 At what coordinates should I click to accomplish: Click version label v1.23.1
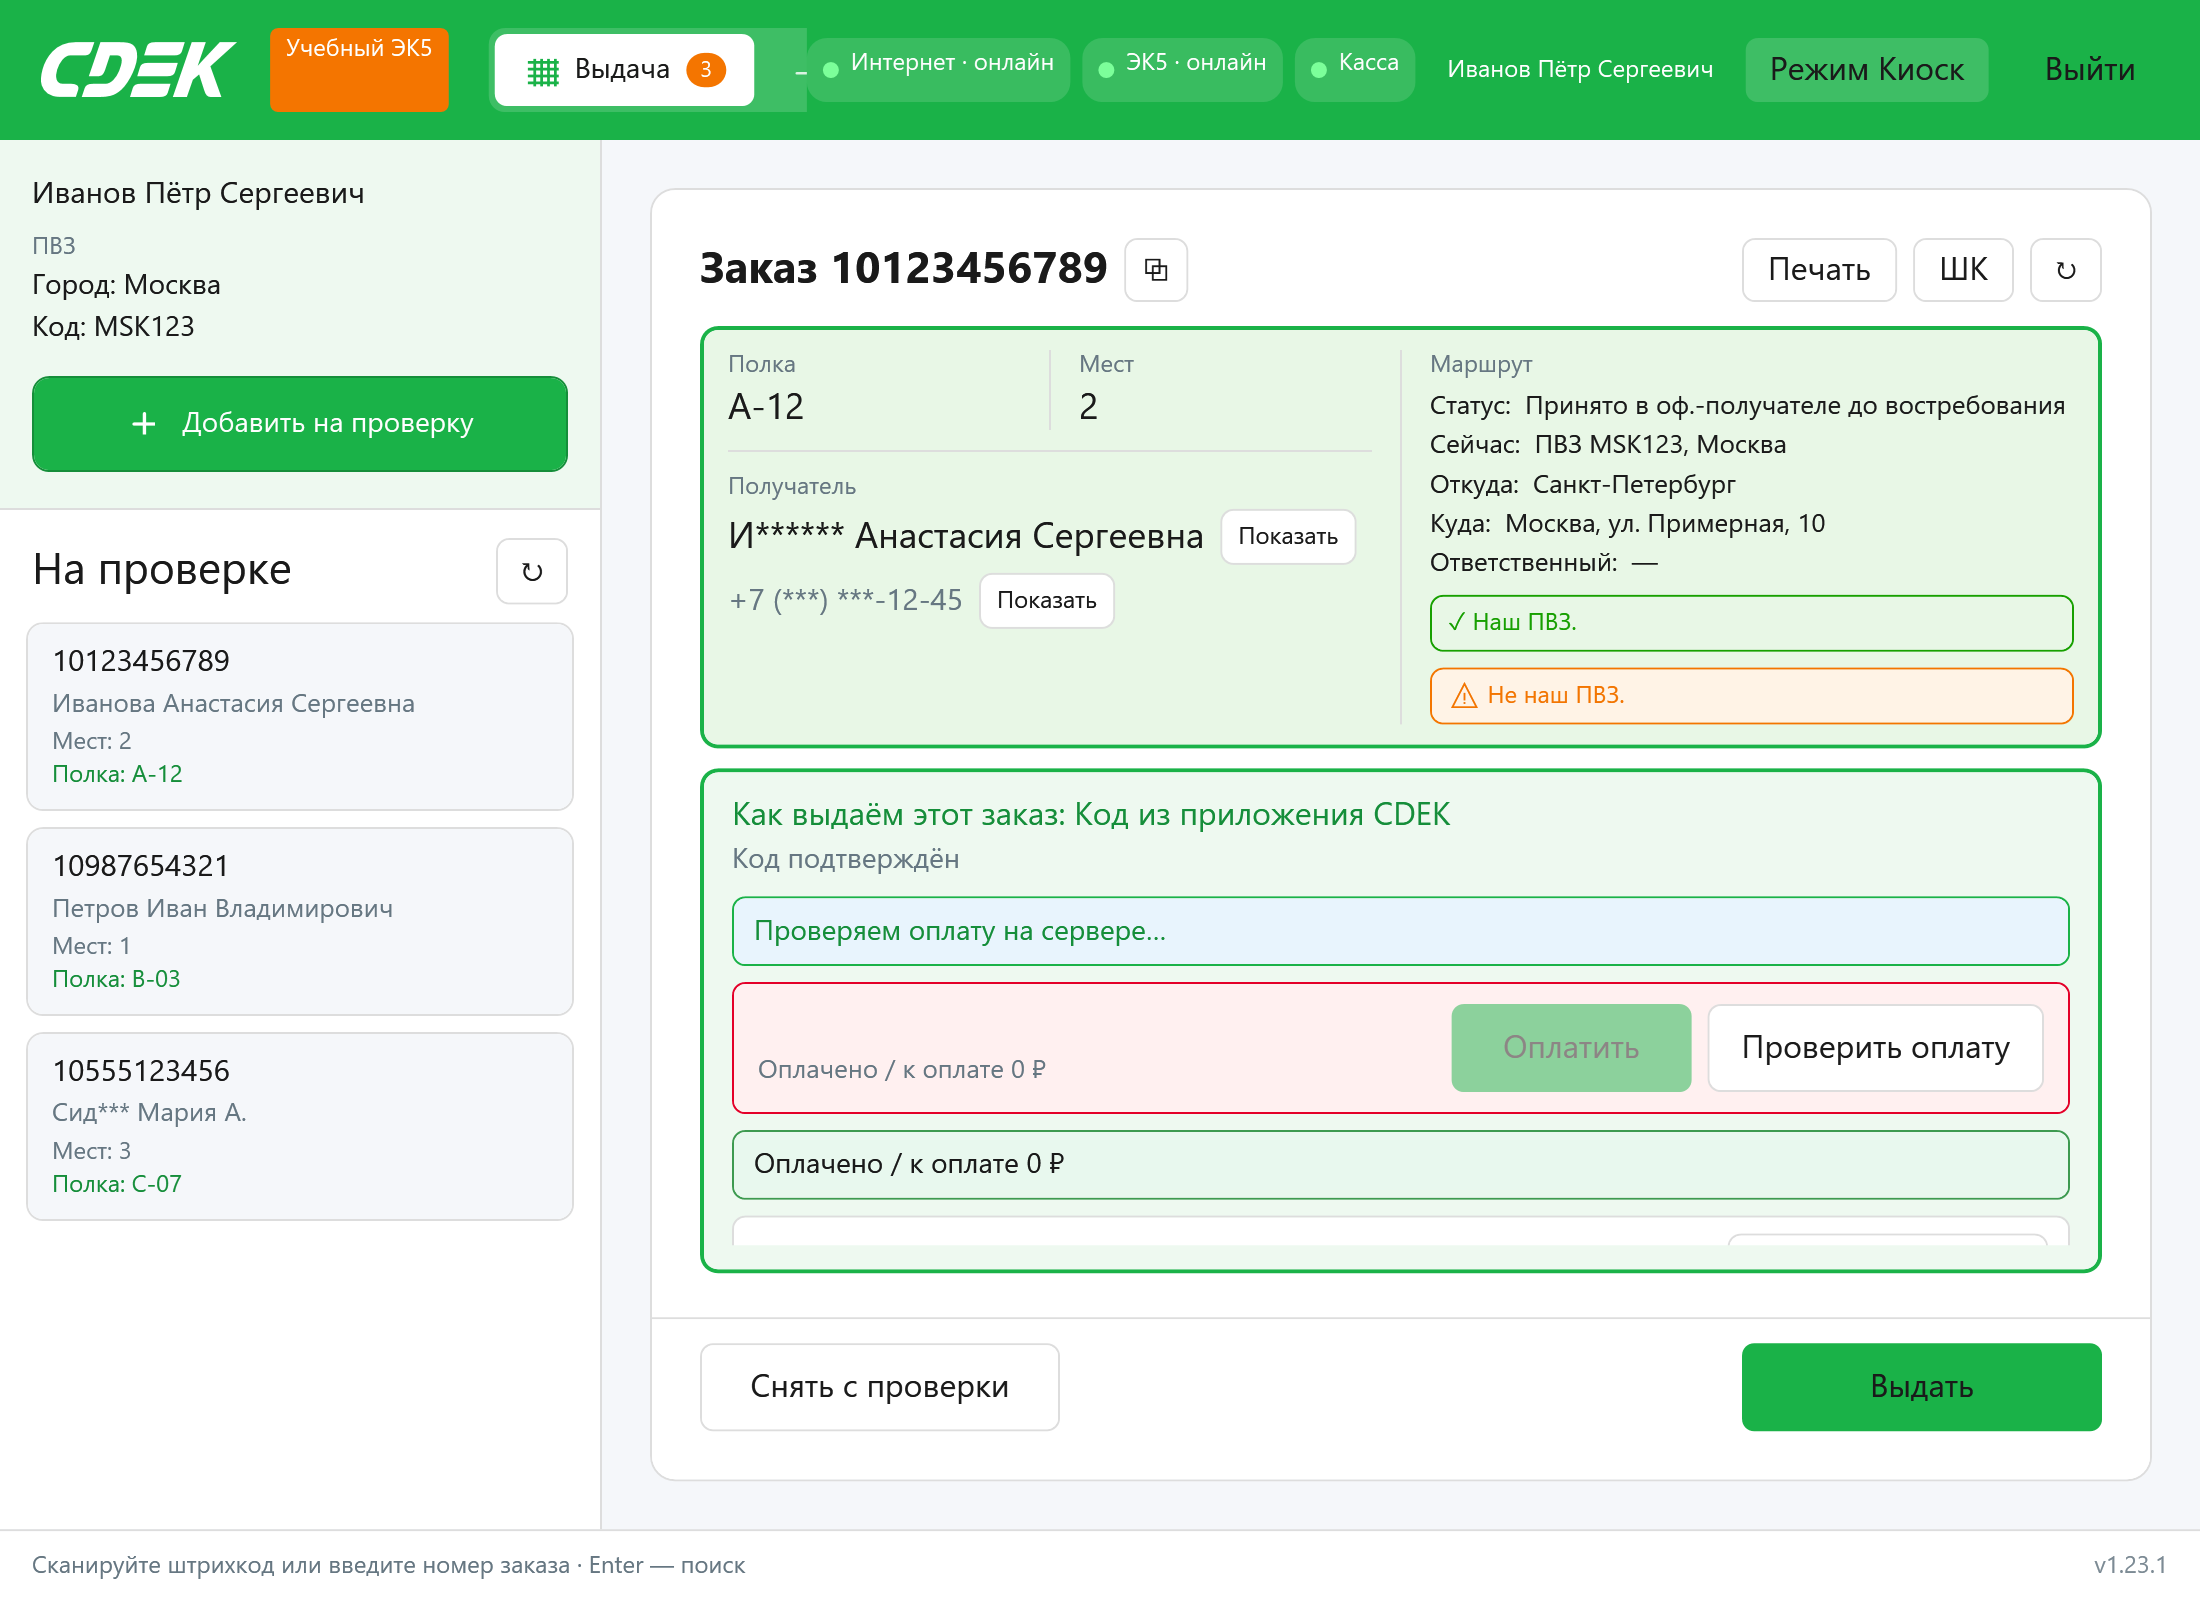click(2130, 1565)
